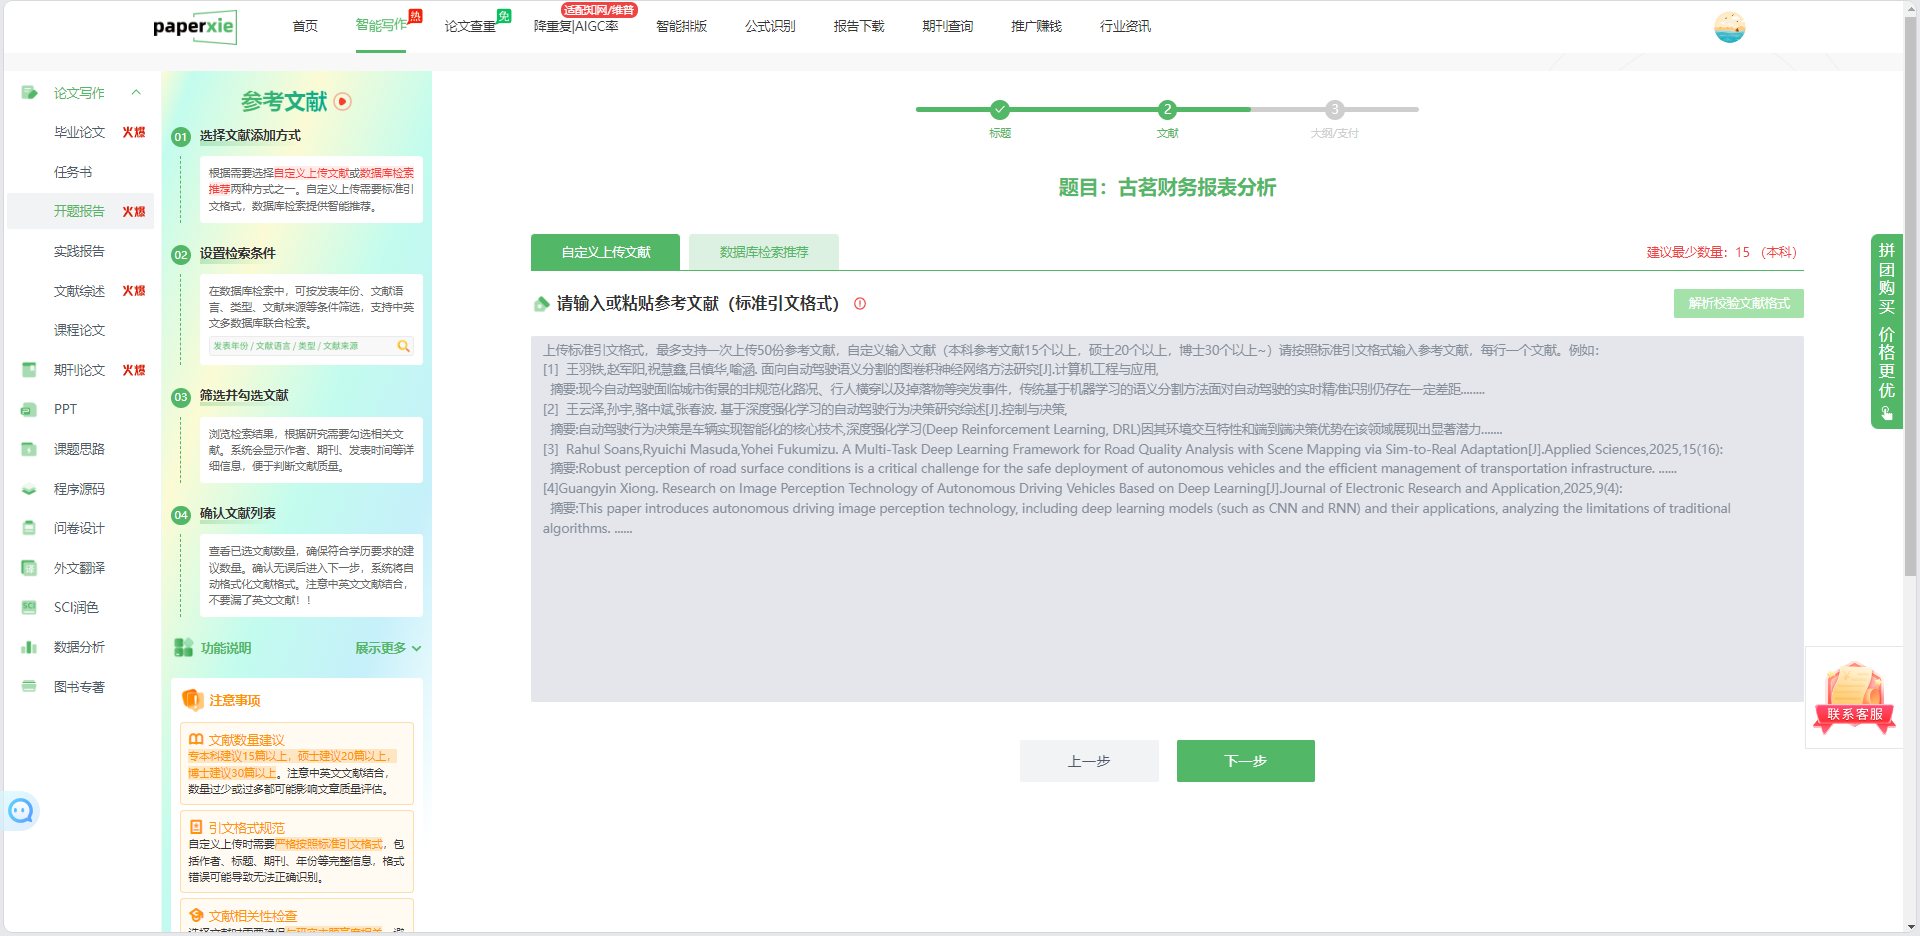Collapse the 论文写作 sidebar section
This screenshot has height=936, width=1920.
[136, 93]
